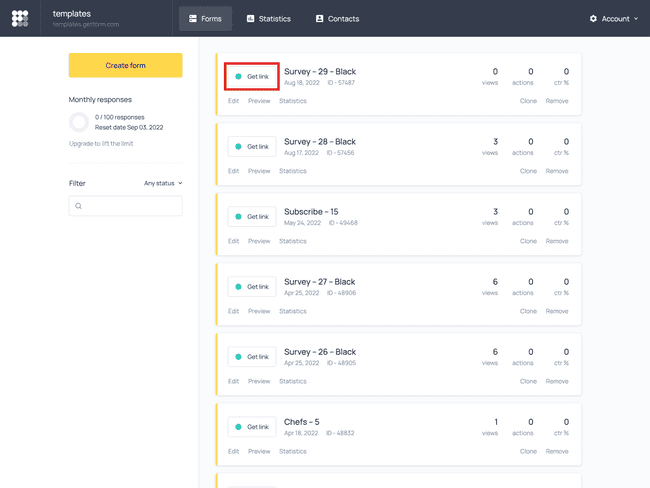This screenshot has width=650, height=488.
Task: Click the Create form button
Action: click(126, 65)
